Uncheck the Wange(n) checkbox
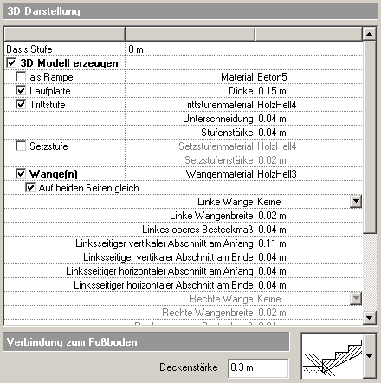The height and width of the screenshot is (383, 381). (x=21, y=174)
